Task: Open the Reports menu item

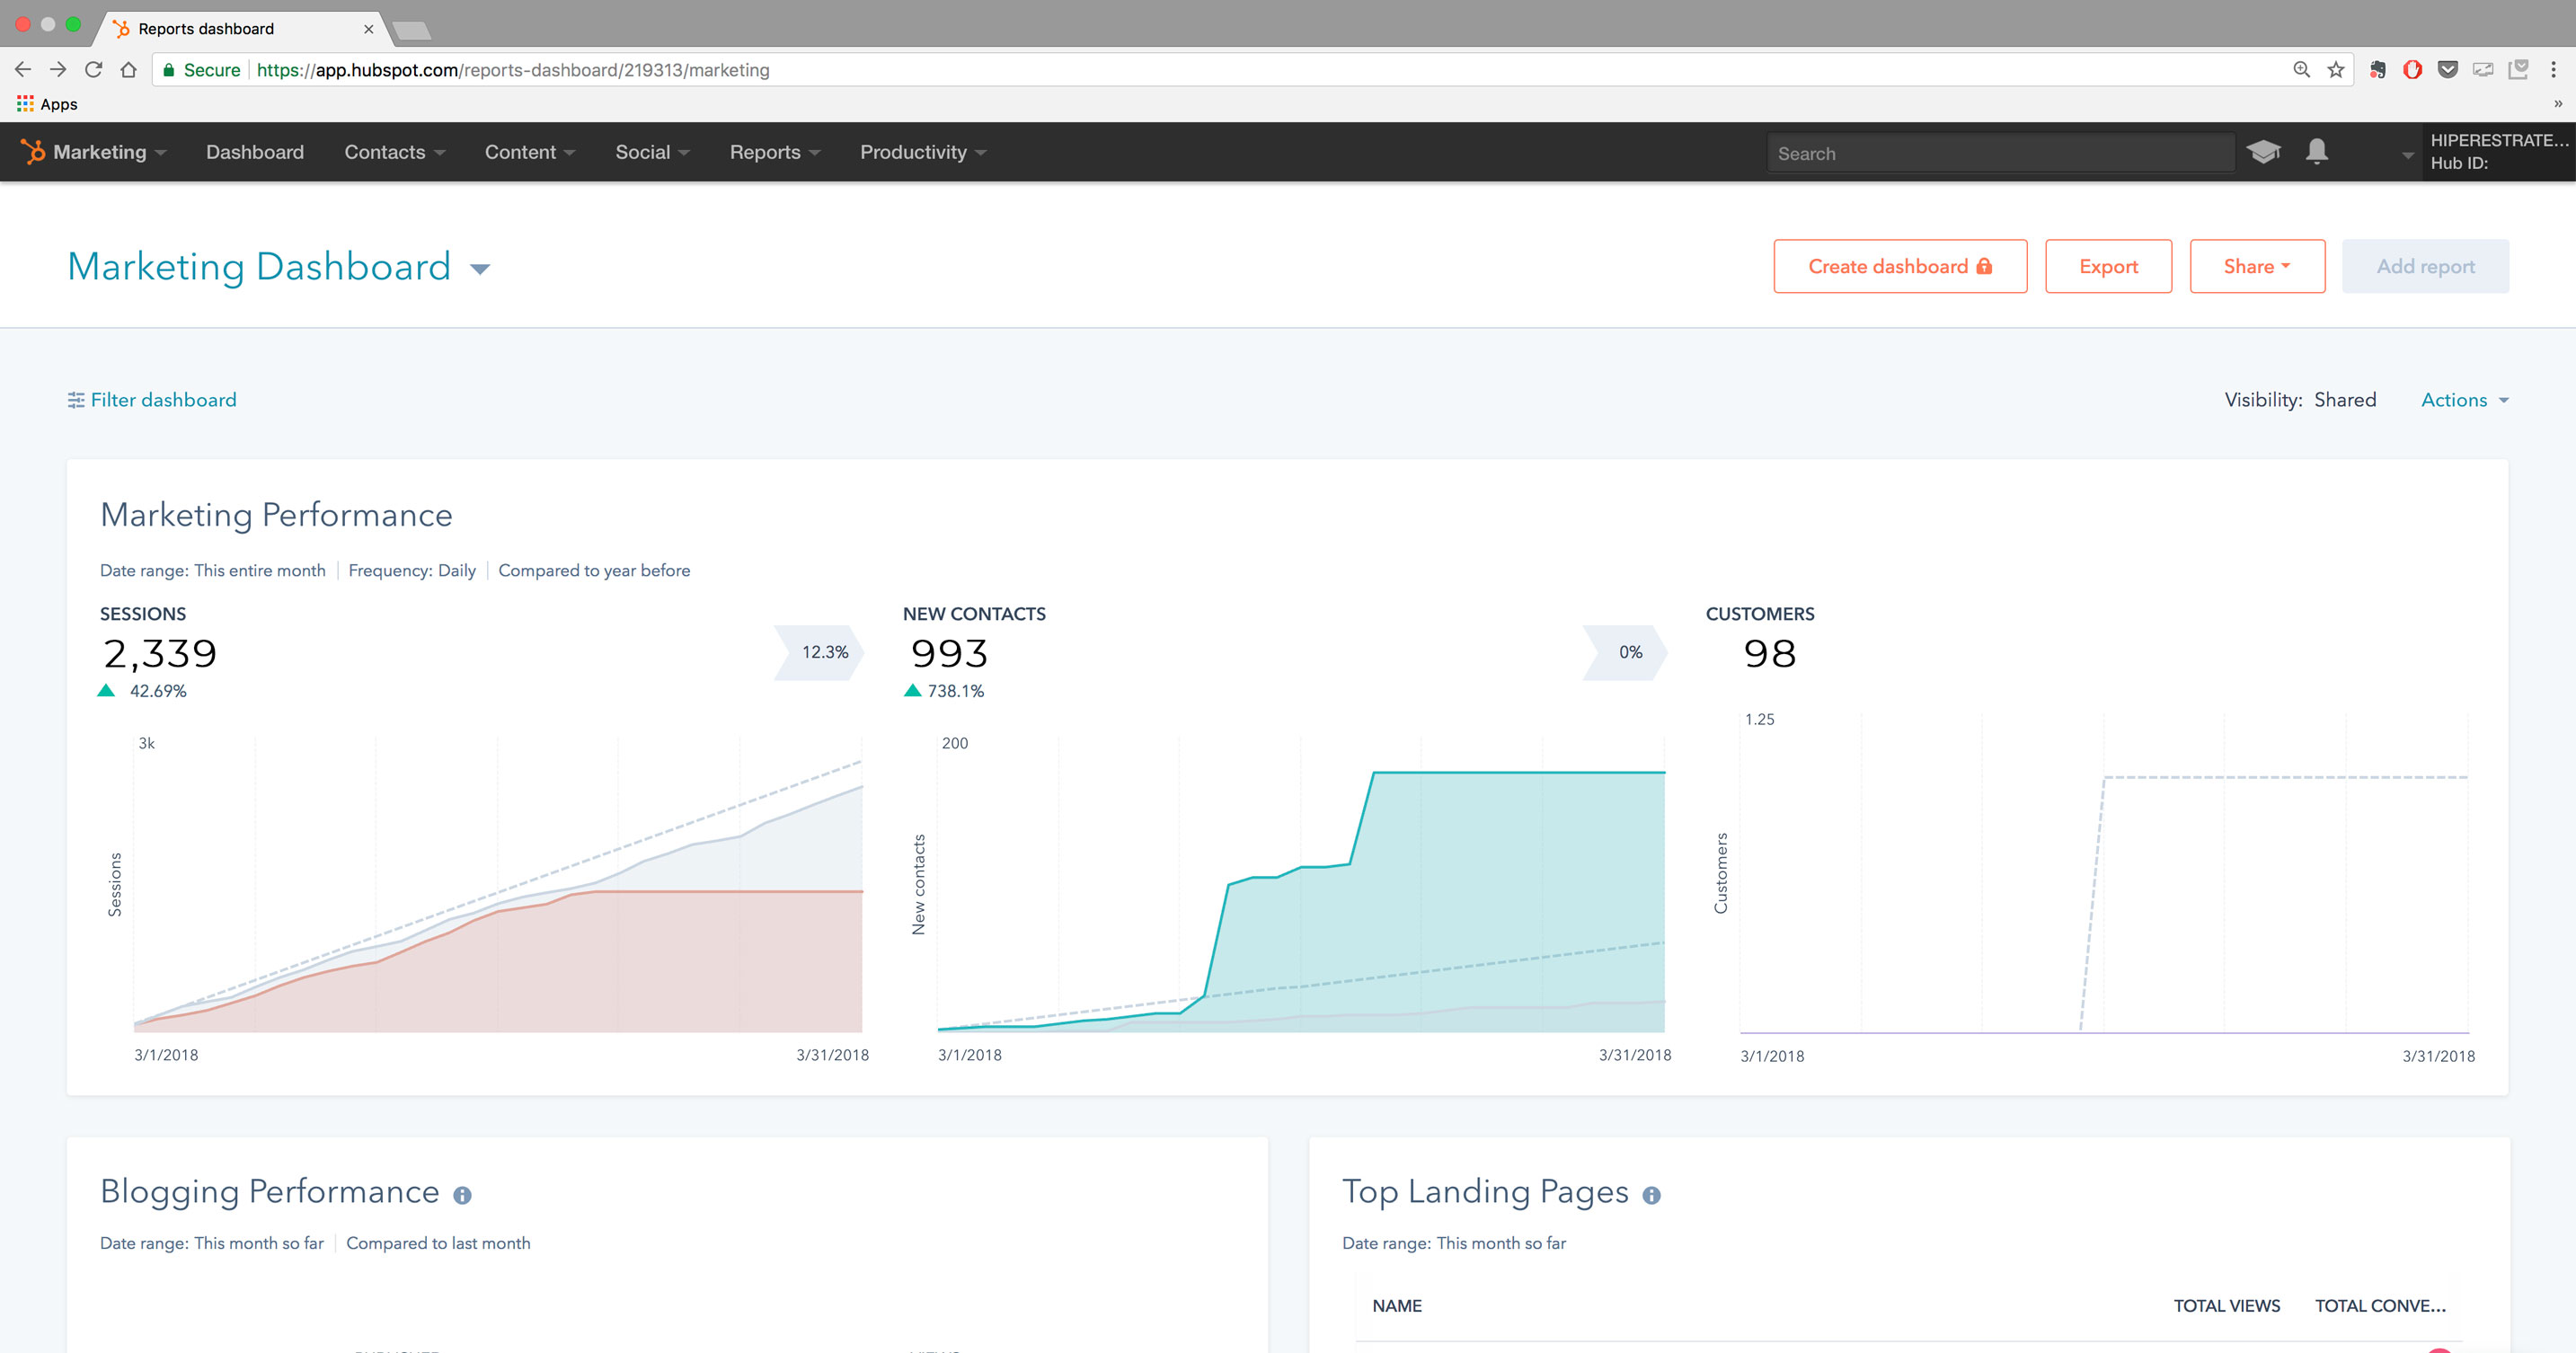Action: [x=772, y=152]
